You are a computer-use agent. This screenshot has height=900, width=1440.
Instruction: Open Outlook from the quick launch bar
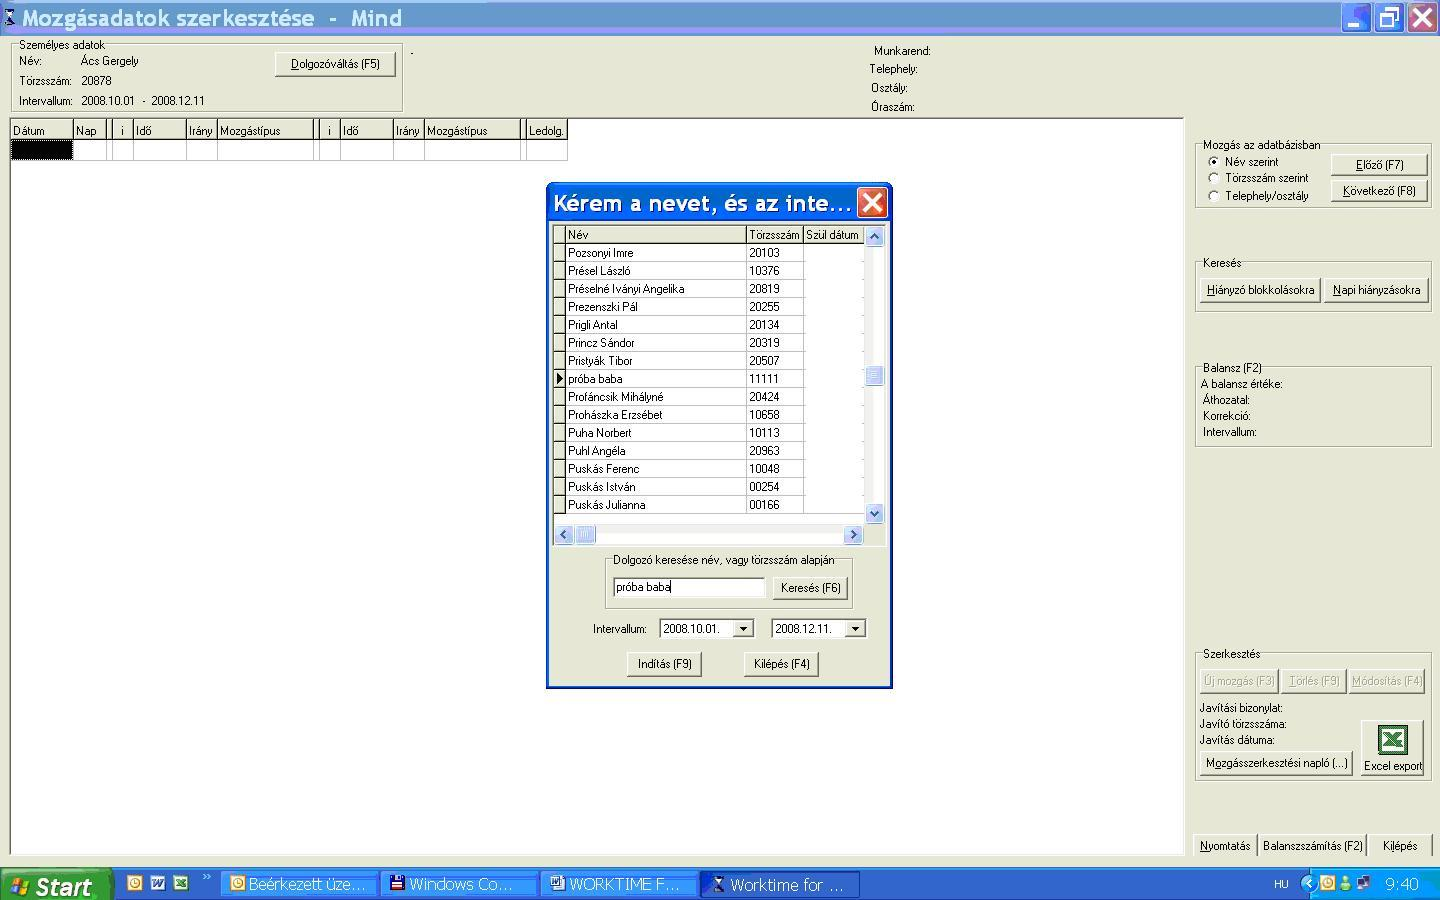pyautogui.click(x=134, y=883)
